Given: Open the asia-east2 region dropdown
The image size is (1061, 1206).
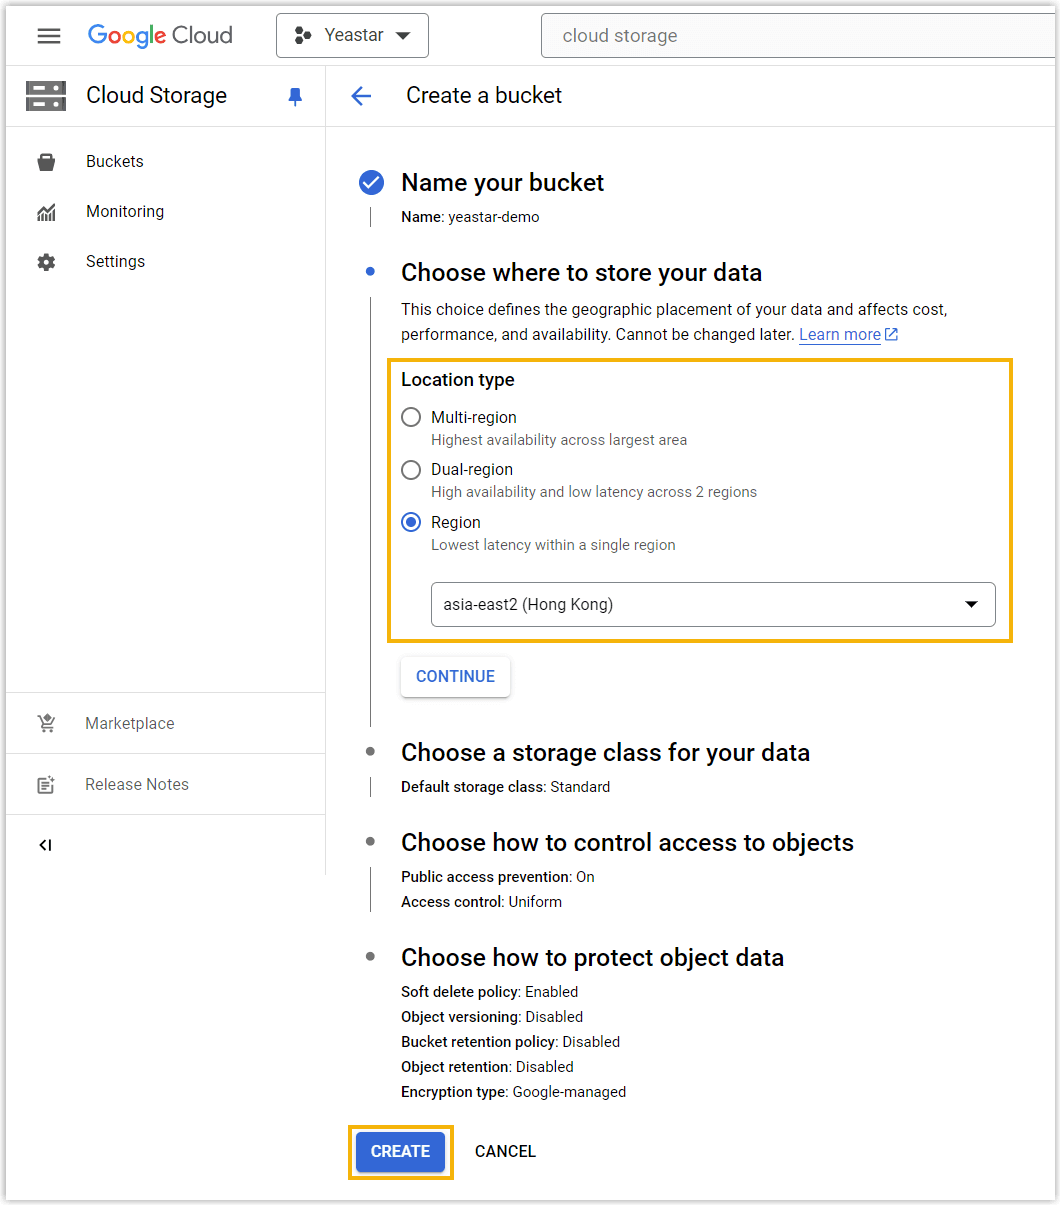Looking at the screenshot, I should click(970, 604).
